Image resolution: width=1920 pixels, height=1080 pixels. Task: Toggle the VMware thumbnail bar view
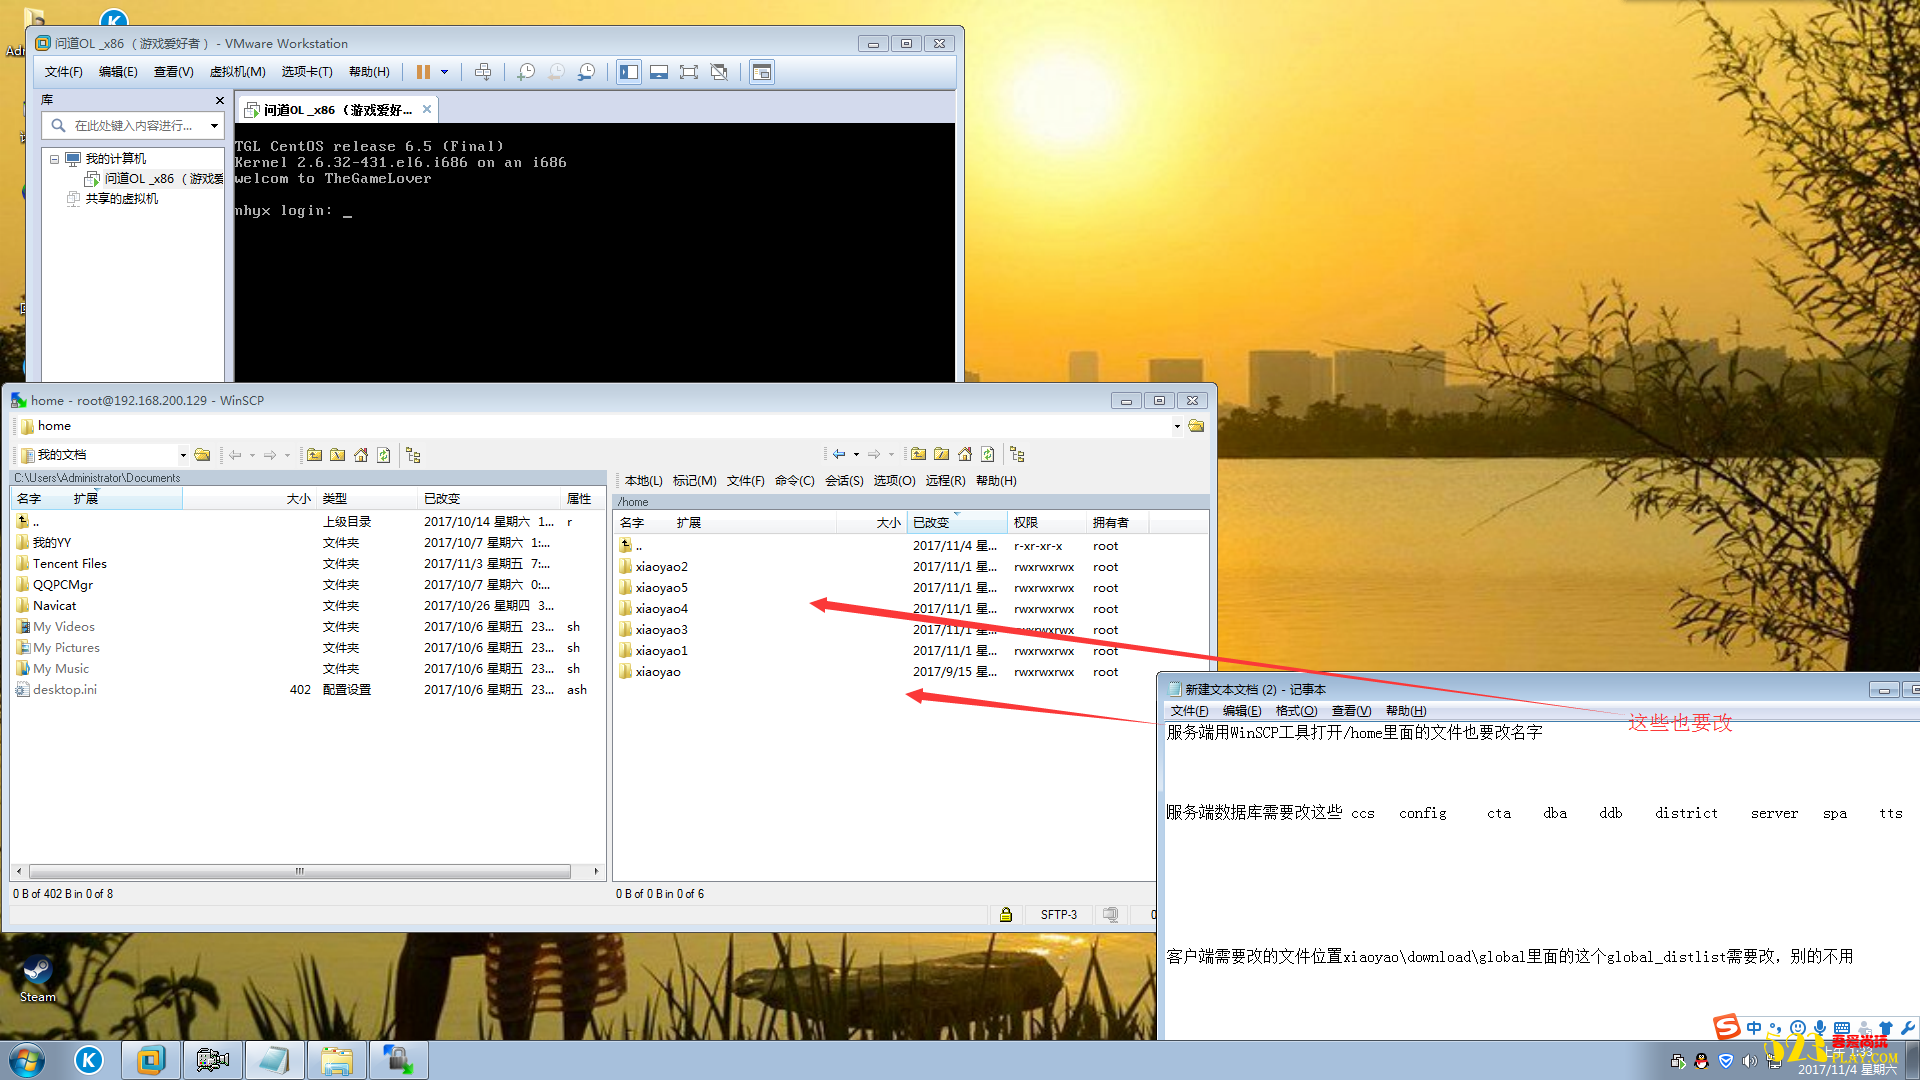[x=659, y=72]
